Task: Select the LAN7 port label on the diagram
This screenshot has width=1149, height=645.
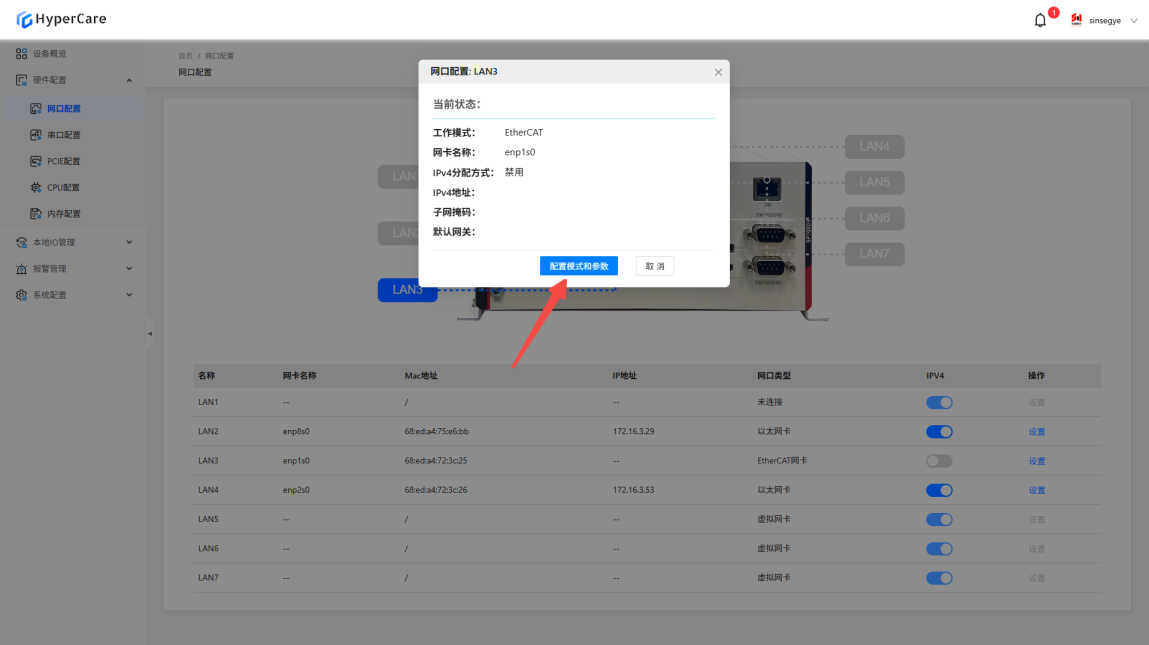Action: [874, 254]
